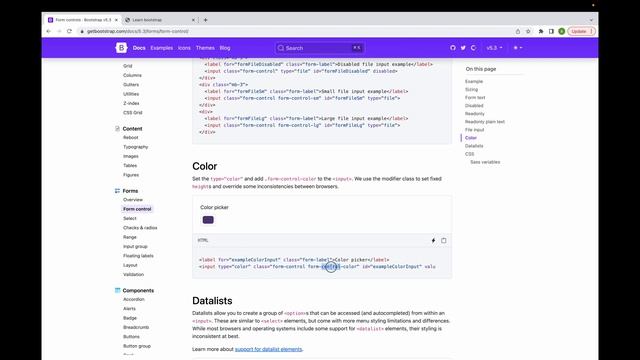Open the Range sidebar link
640x360 pixels.
[x=130, y=237]
